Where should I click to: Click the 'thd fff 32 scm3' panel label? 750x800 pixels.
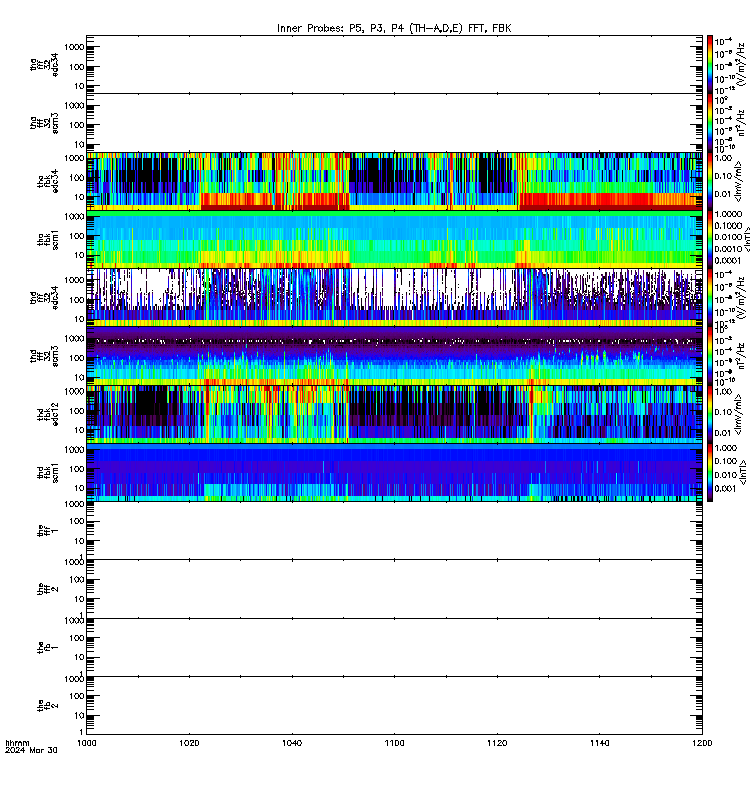click(x=44, y=356)
